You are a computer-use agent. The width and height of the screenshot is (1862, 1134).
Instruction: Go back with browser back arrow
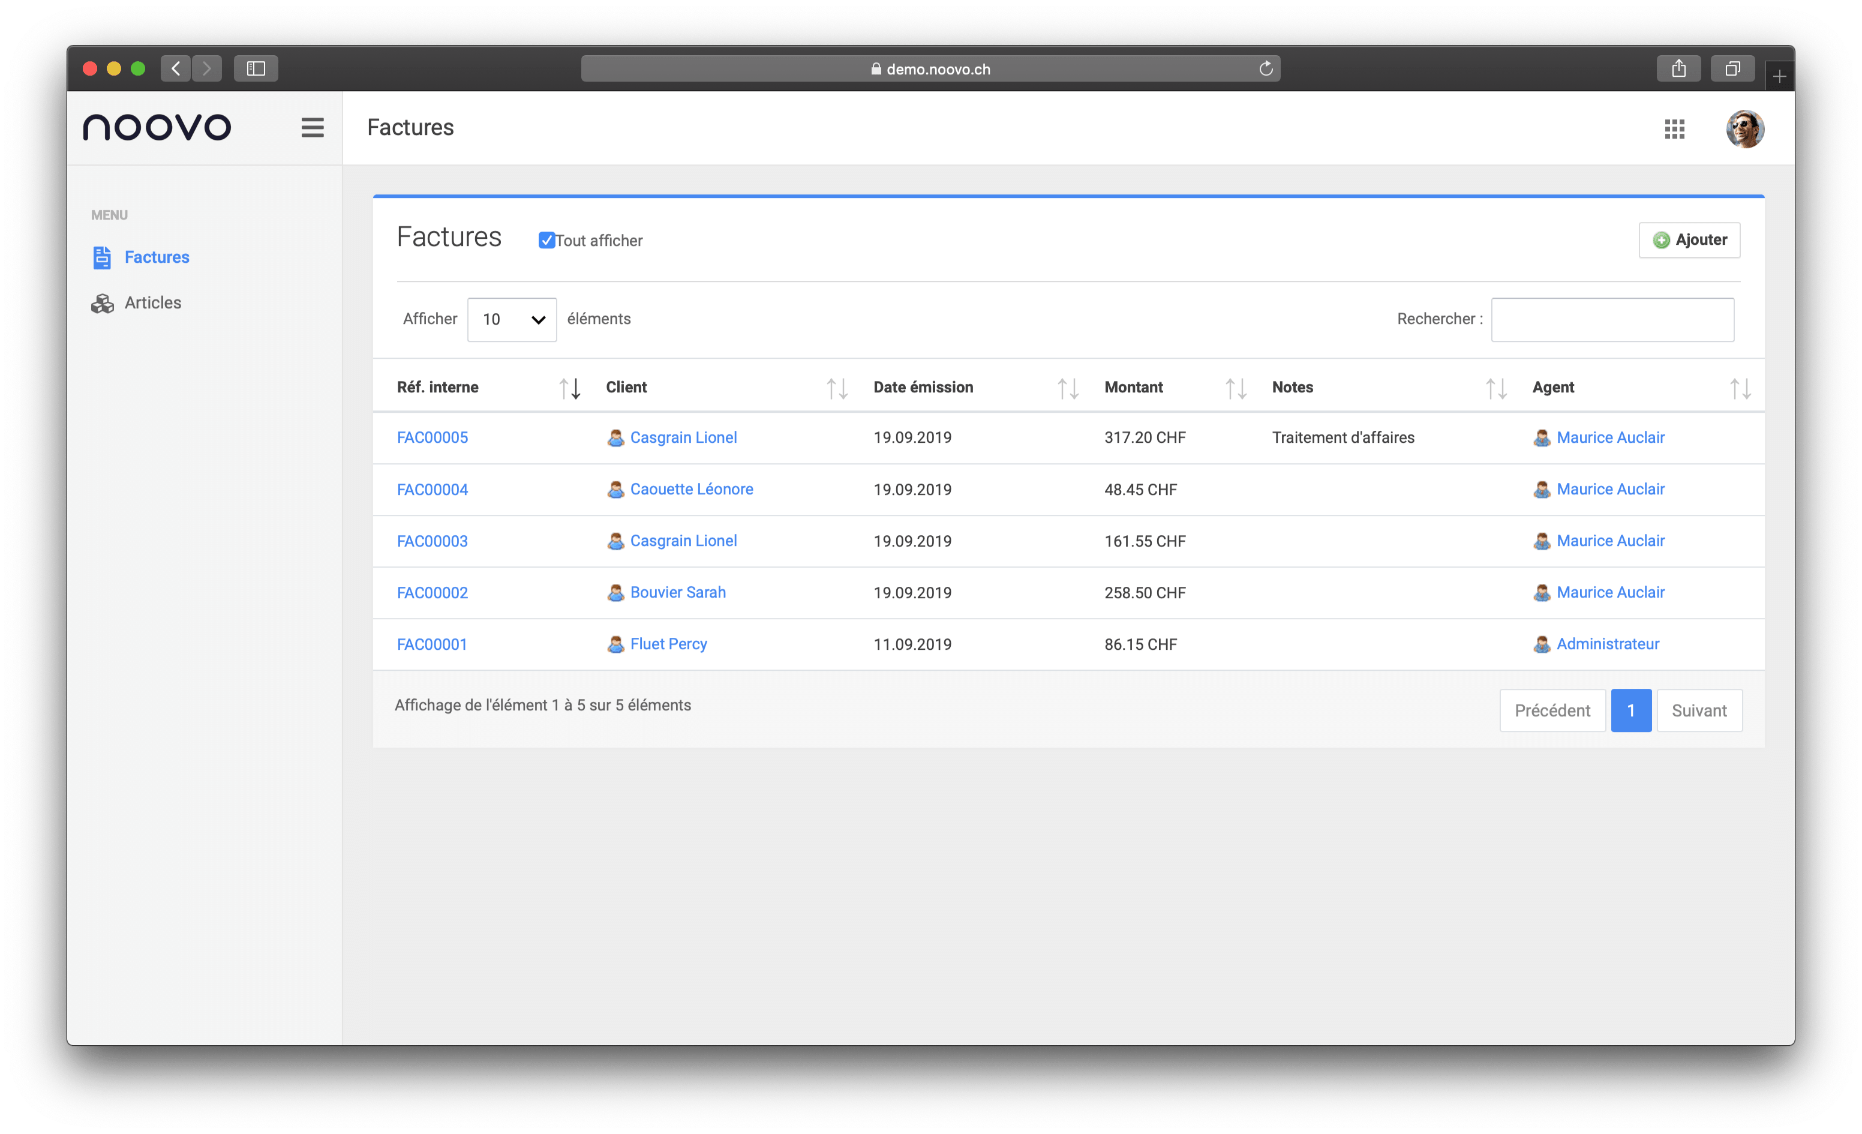point(176,69)
